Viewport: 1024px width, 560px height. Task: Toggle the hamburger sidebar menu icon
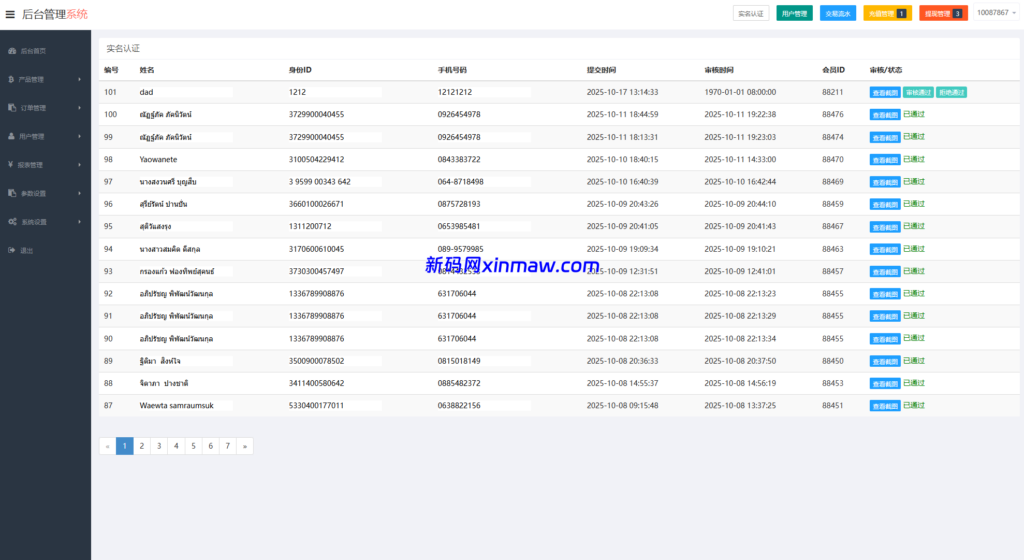[10, 14]
